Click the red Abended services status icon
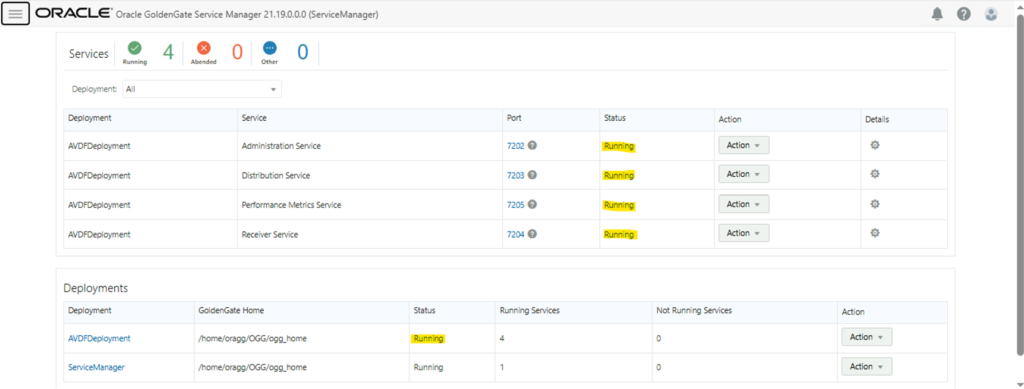 (x=204, y=48)
